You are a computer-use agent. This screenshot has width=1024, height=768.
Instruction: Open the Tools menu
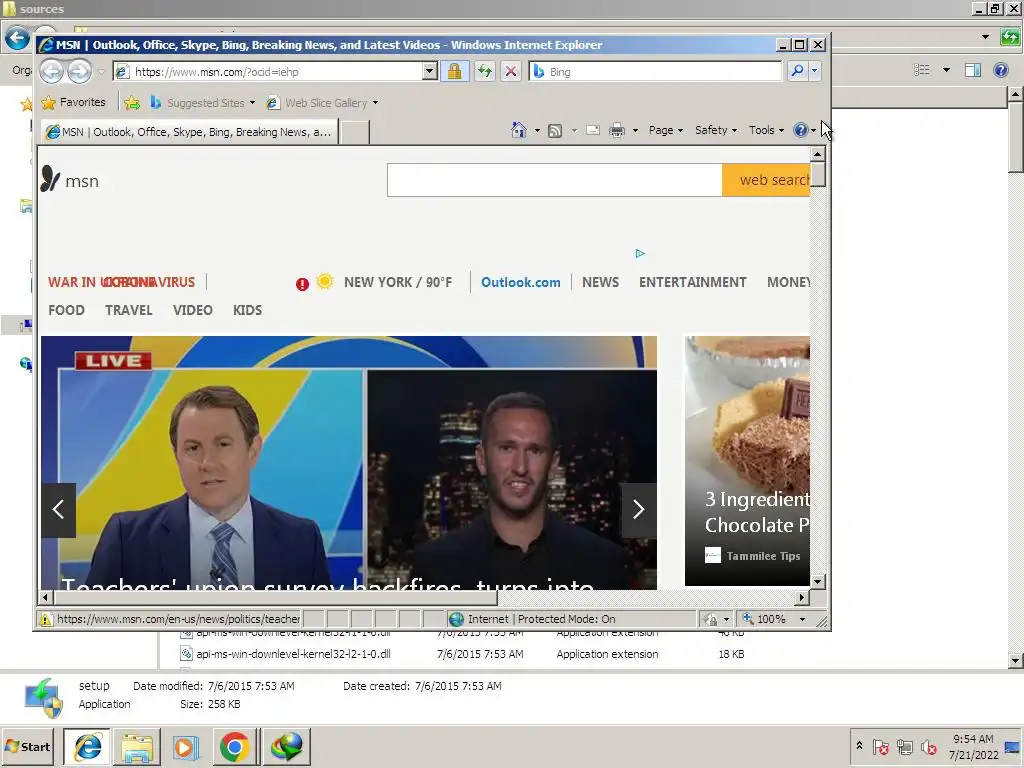pyautogui.click(x=766, y=130)
